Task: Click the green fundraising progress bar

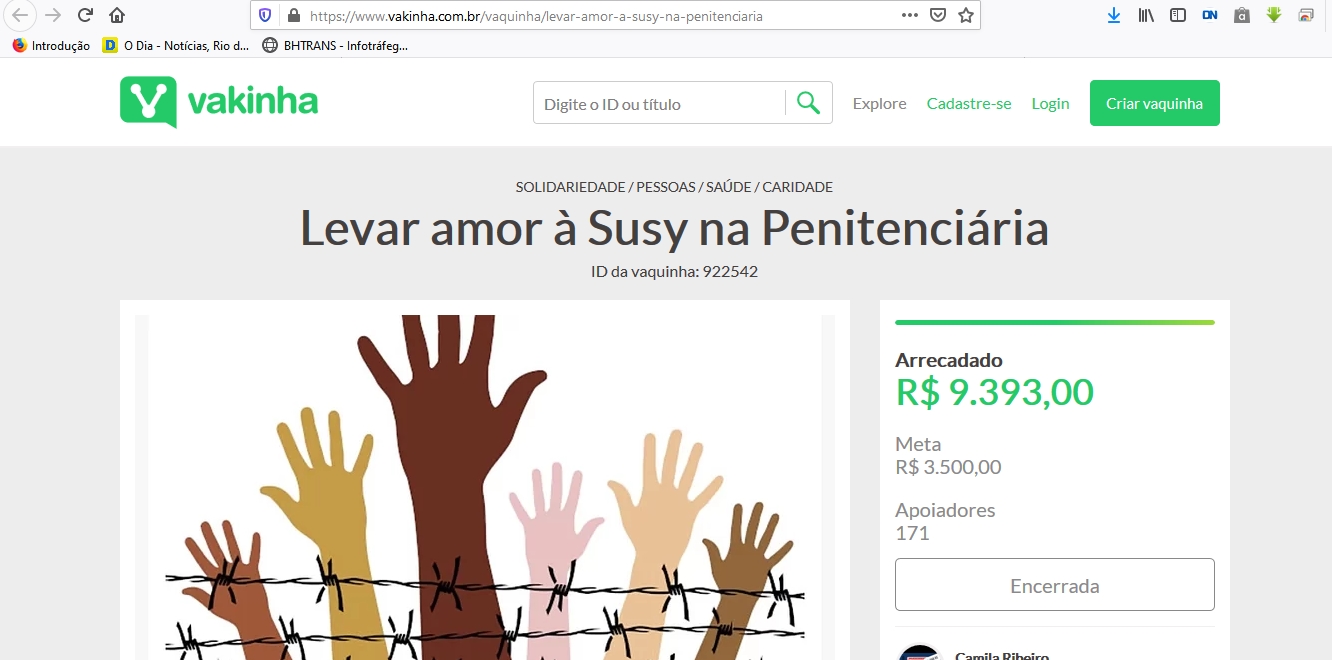Action: 1055,322
